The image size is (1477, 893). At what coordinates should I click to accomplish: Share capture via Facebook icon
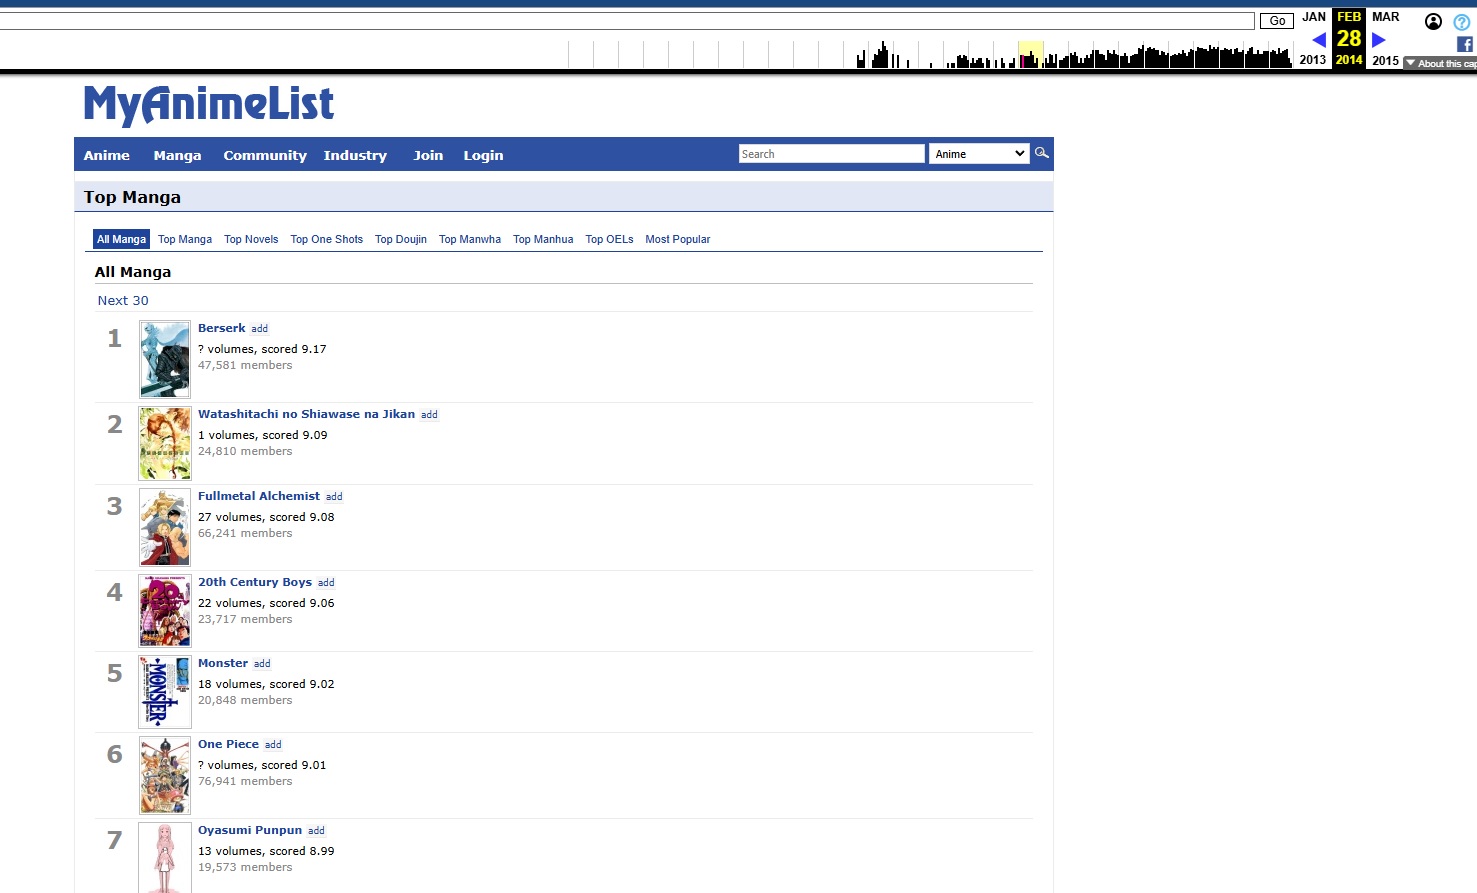tap(1464, 44)
